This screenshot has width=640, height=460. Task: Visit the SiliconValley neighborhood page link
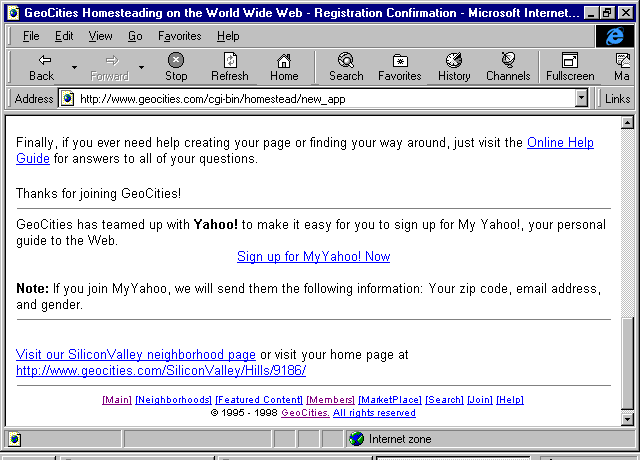(x=136, y=354)
